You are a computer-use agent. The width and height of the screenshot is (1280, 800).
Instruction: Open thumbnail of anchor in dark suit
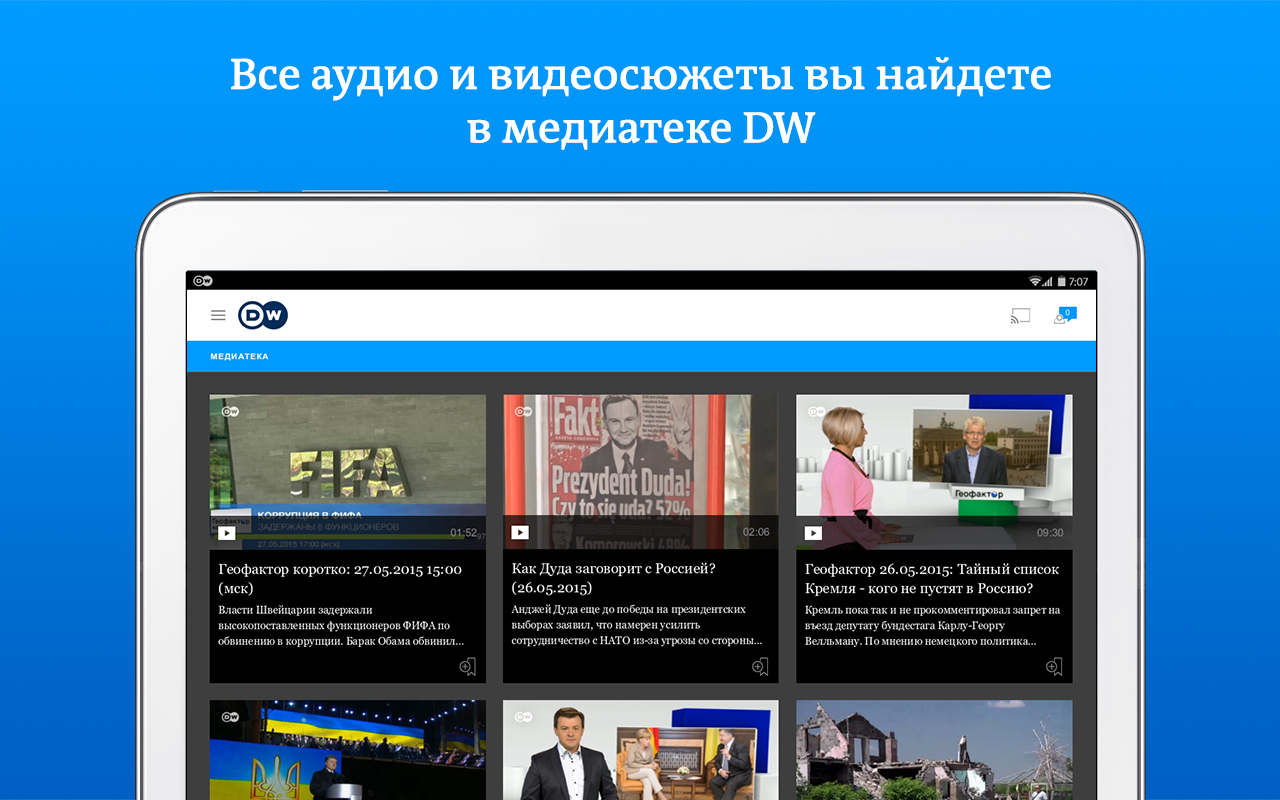[641, 750]
